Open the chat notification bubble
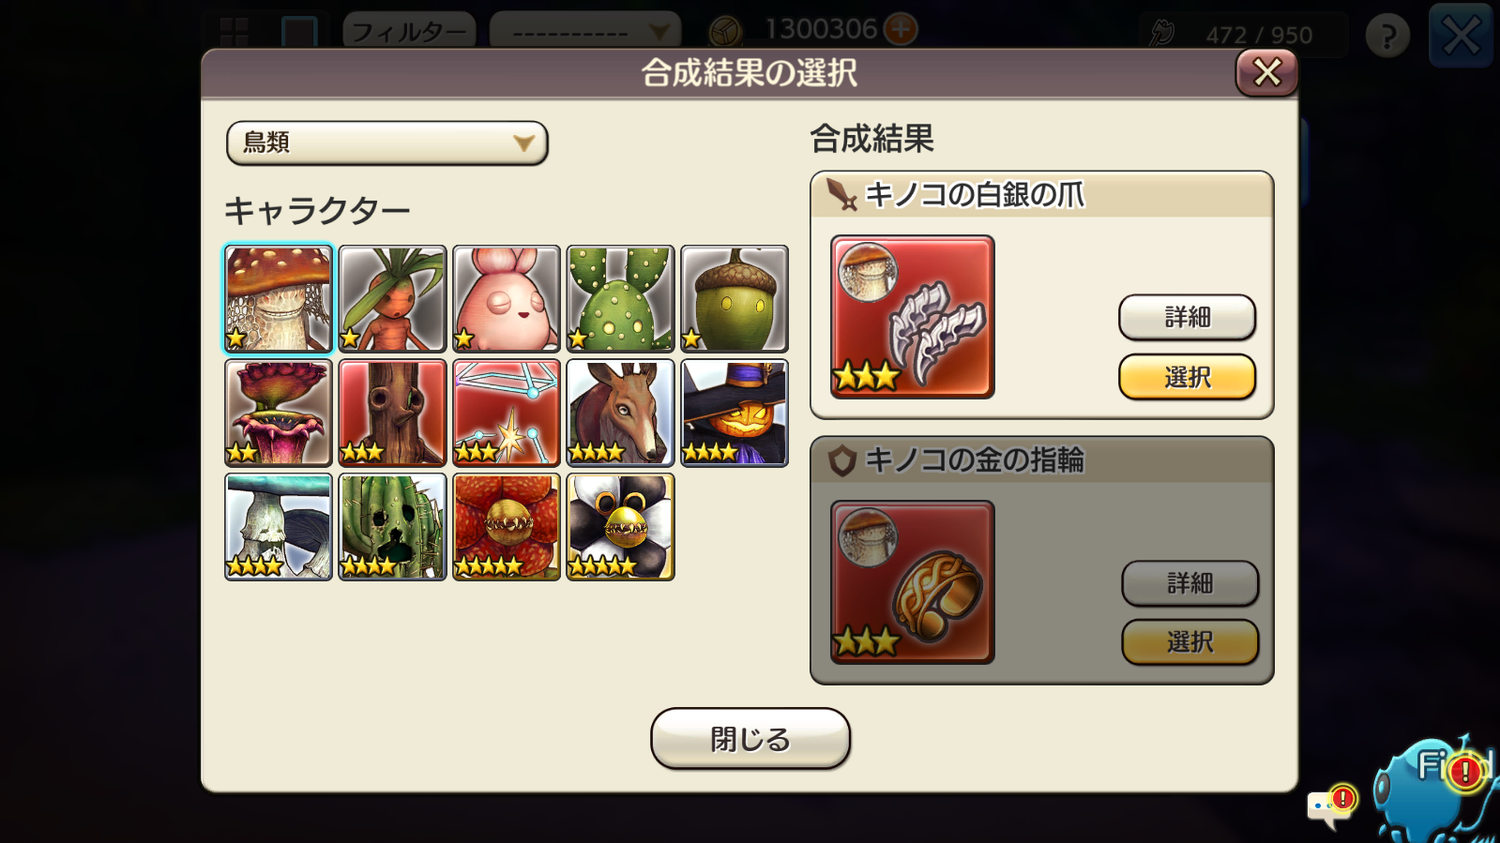Screen dimensions: 1500x843 tap(1332, 805)
